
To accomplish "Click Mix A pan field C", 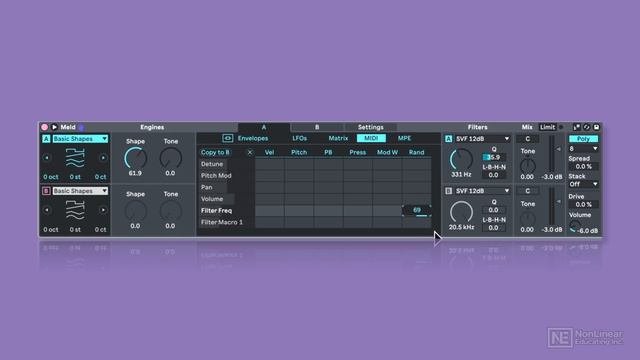I will pos(528,139).
